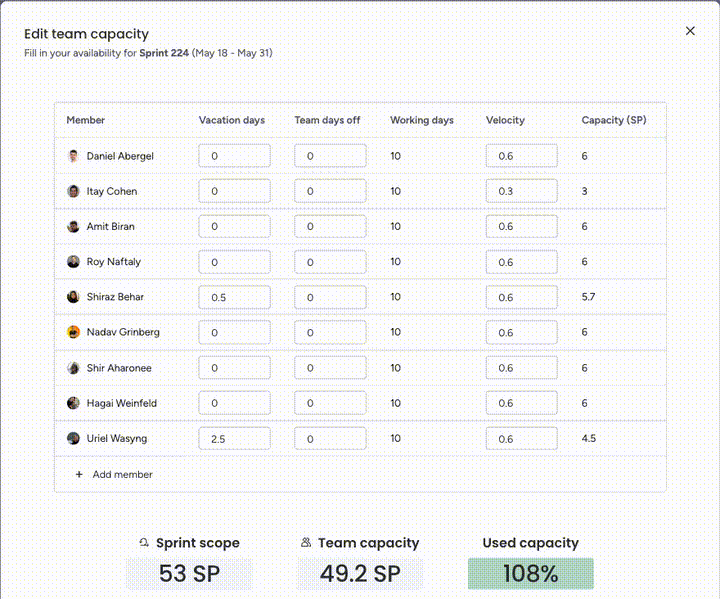The width and height of the screenshot is (720, 599).
Task: Click the Working days column header
Action: [422, 120]
